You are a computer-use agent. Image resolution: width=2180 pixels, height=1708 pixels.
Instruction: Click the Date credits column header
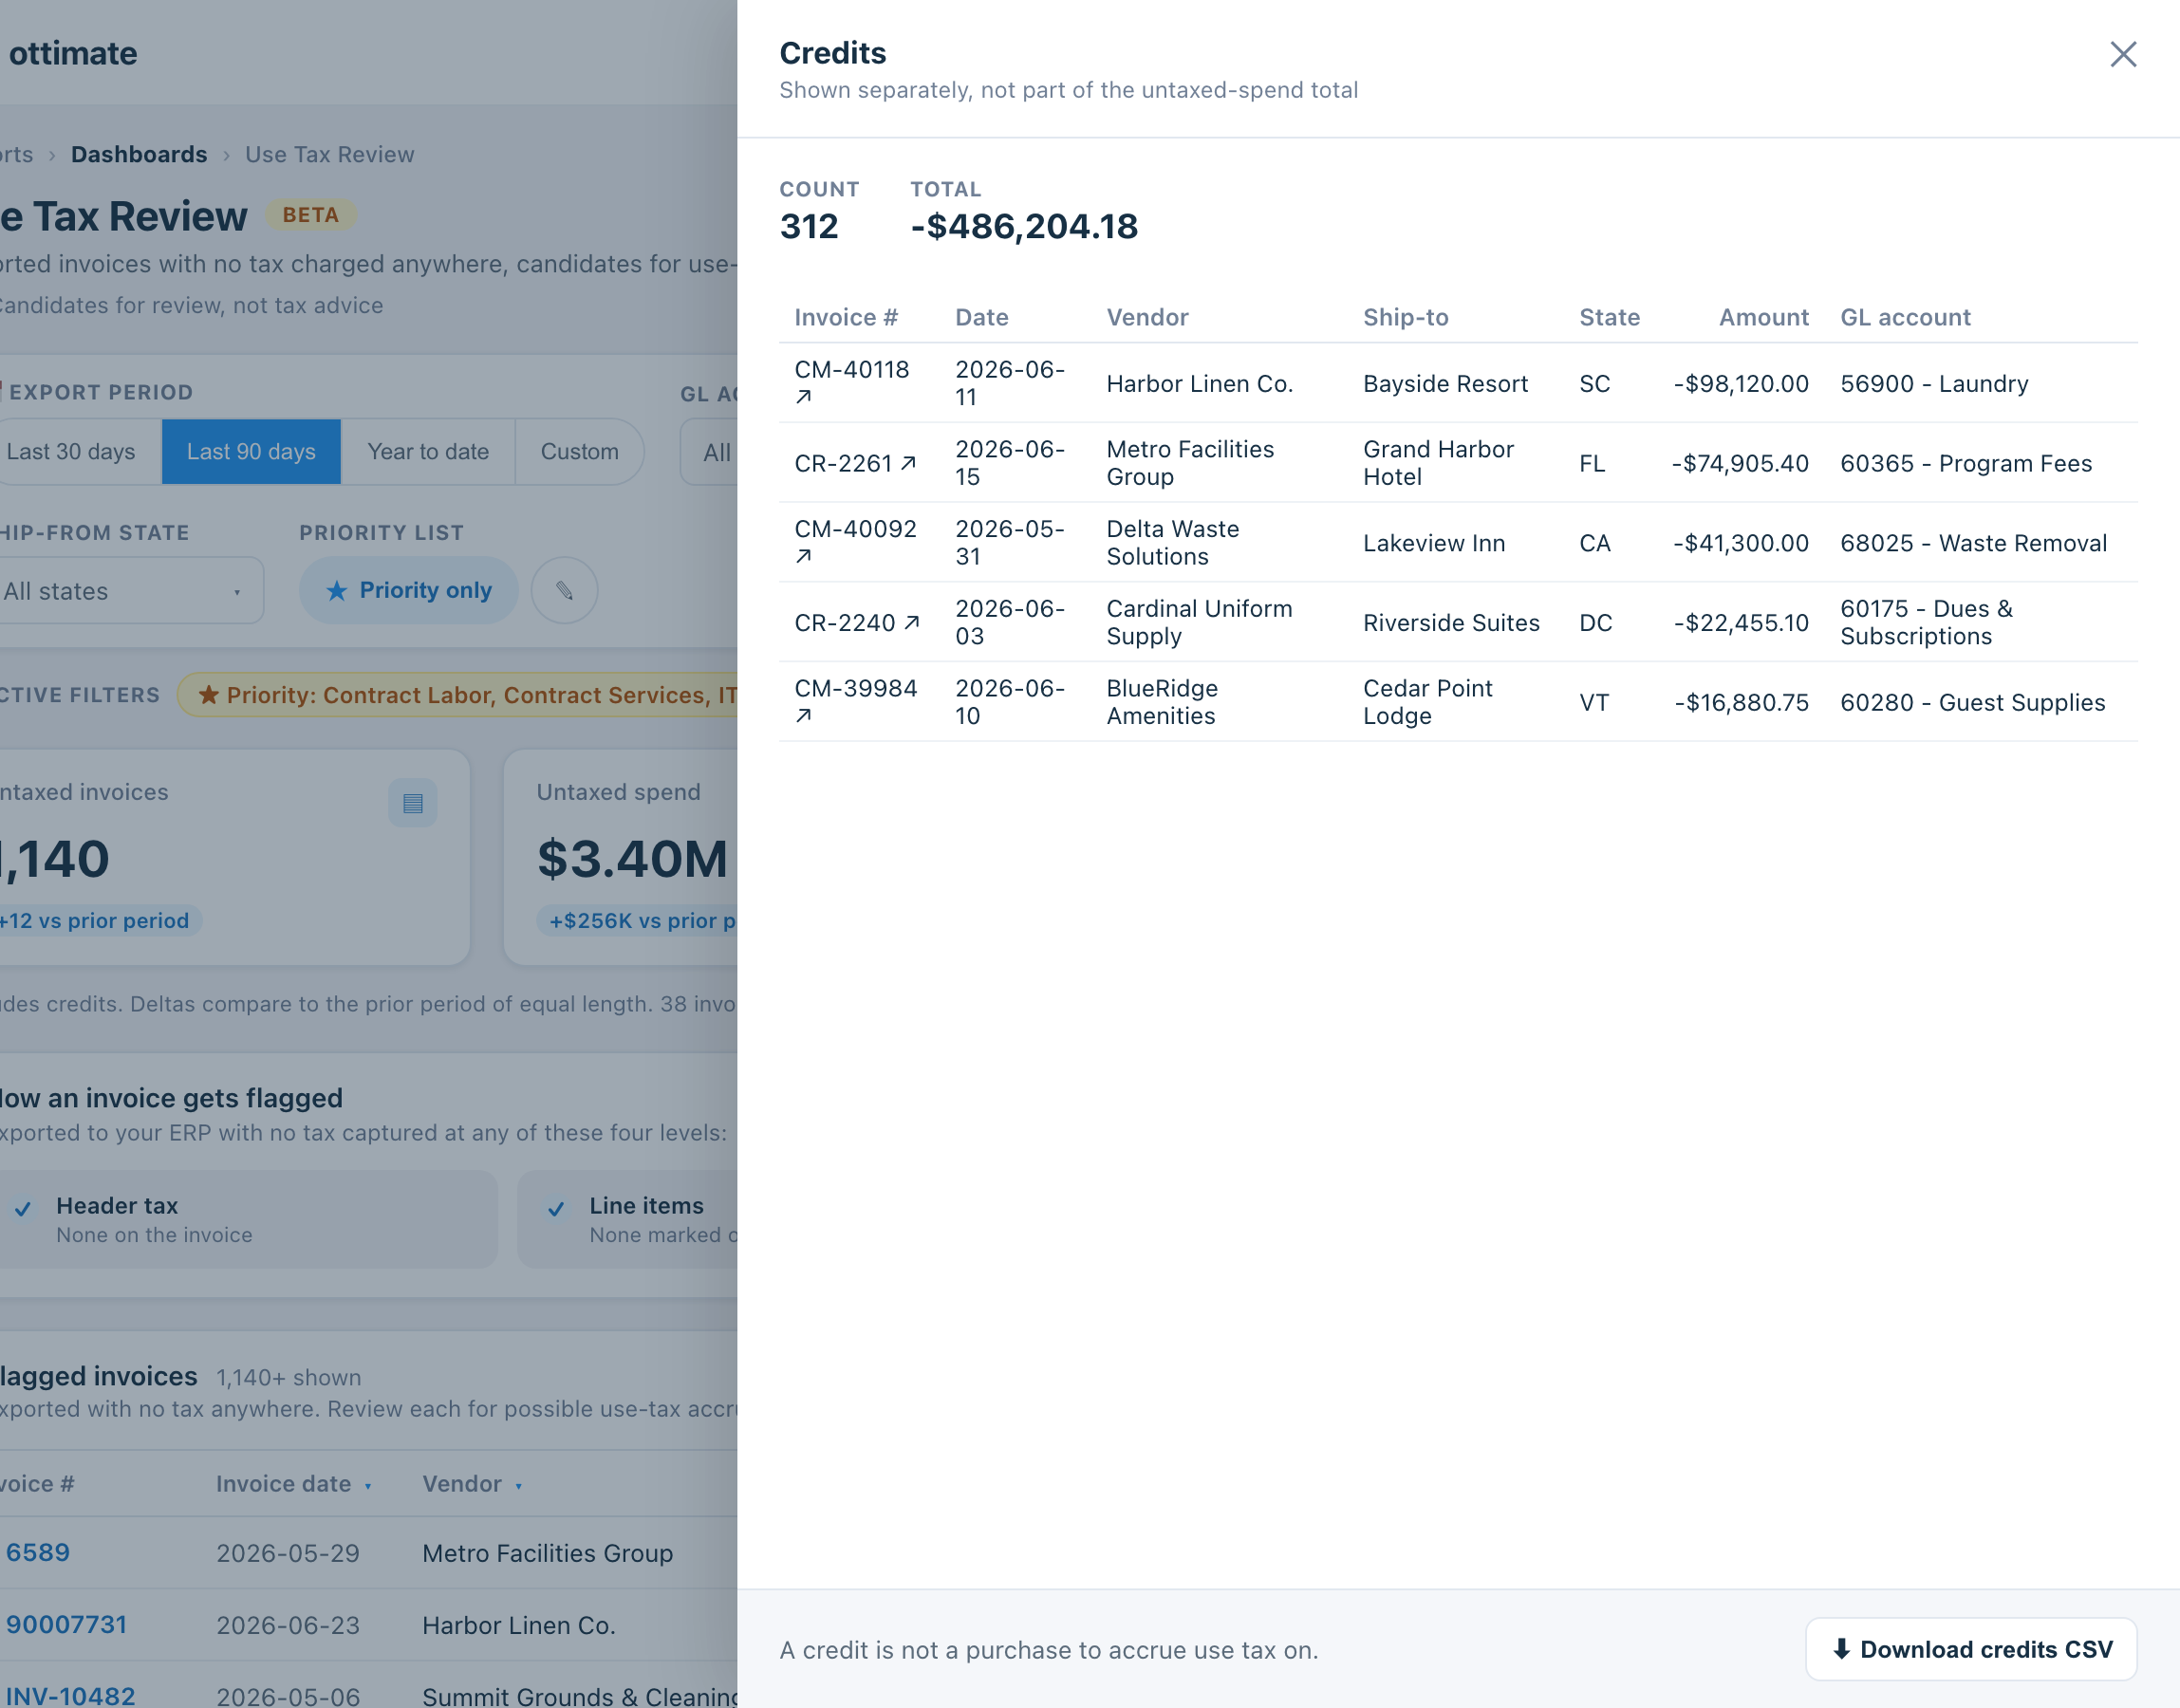[982, 317]
